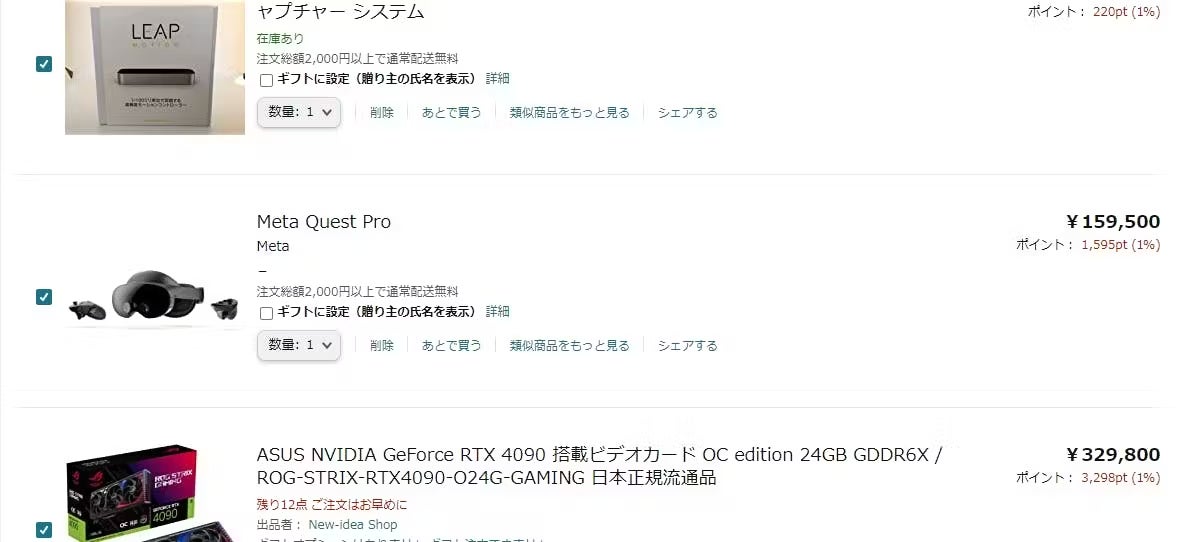
Task: Share the Meta Quest Pro item
Action: click(687, 346)
